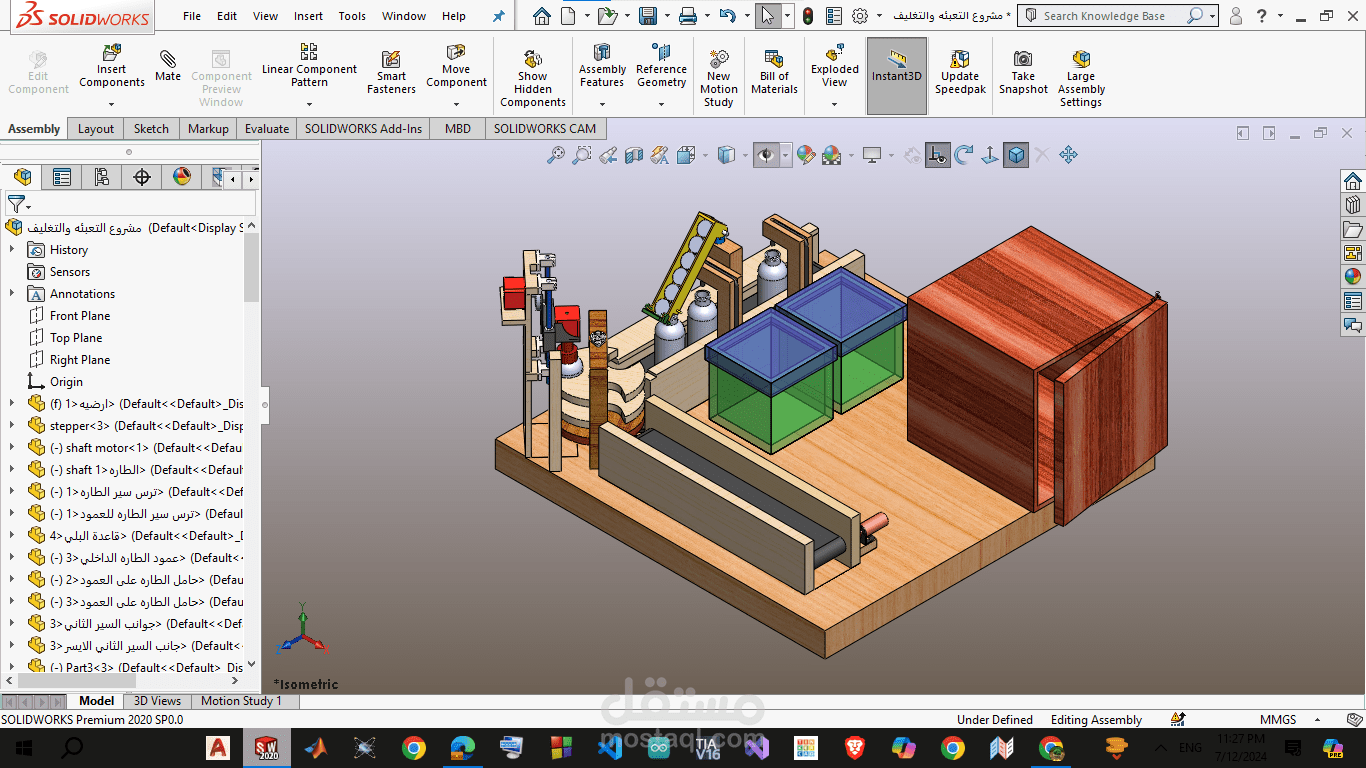Click Update Speedpak icon
The width and height of the screenshot is (1366, 768).
click(960, 72)
